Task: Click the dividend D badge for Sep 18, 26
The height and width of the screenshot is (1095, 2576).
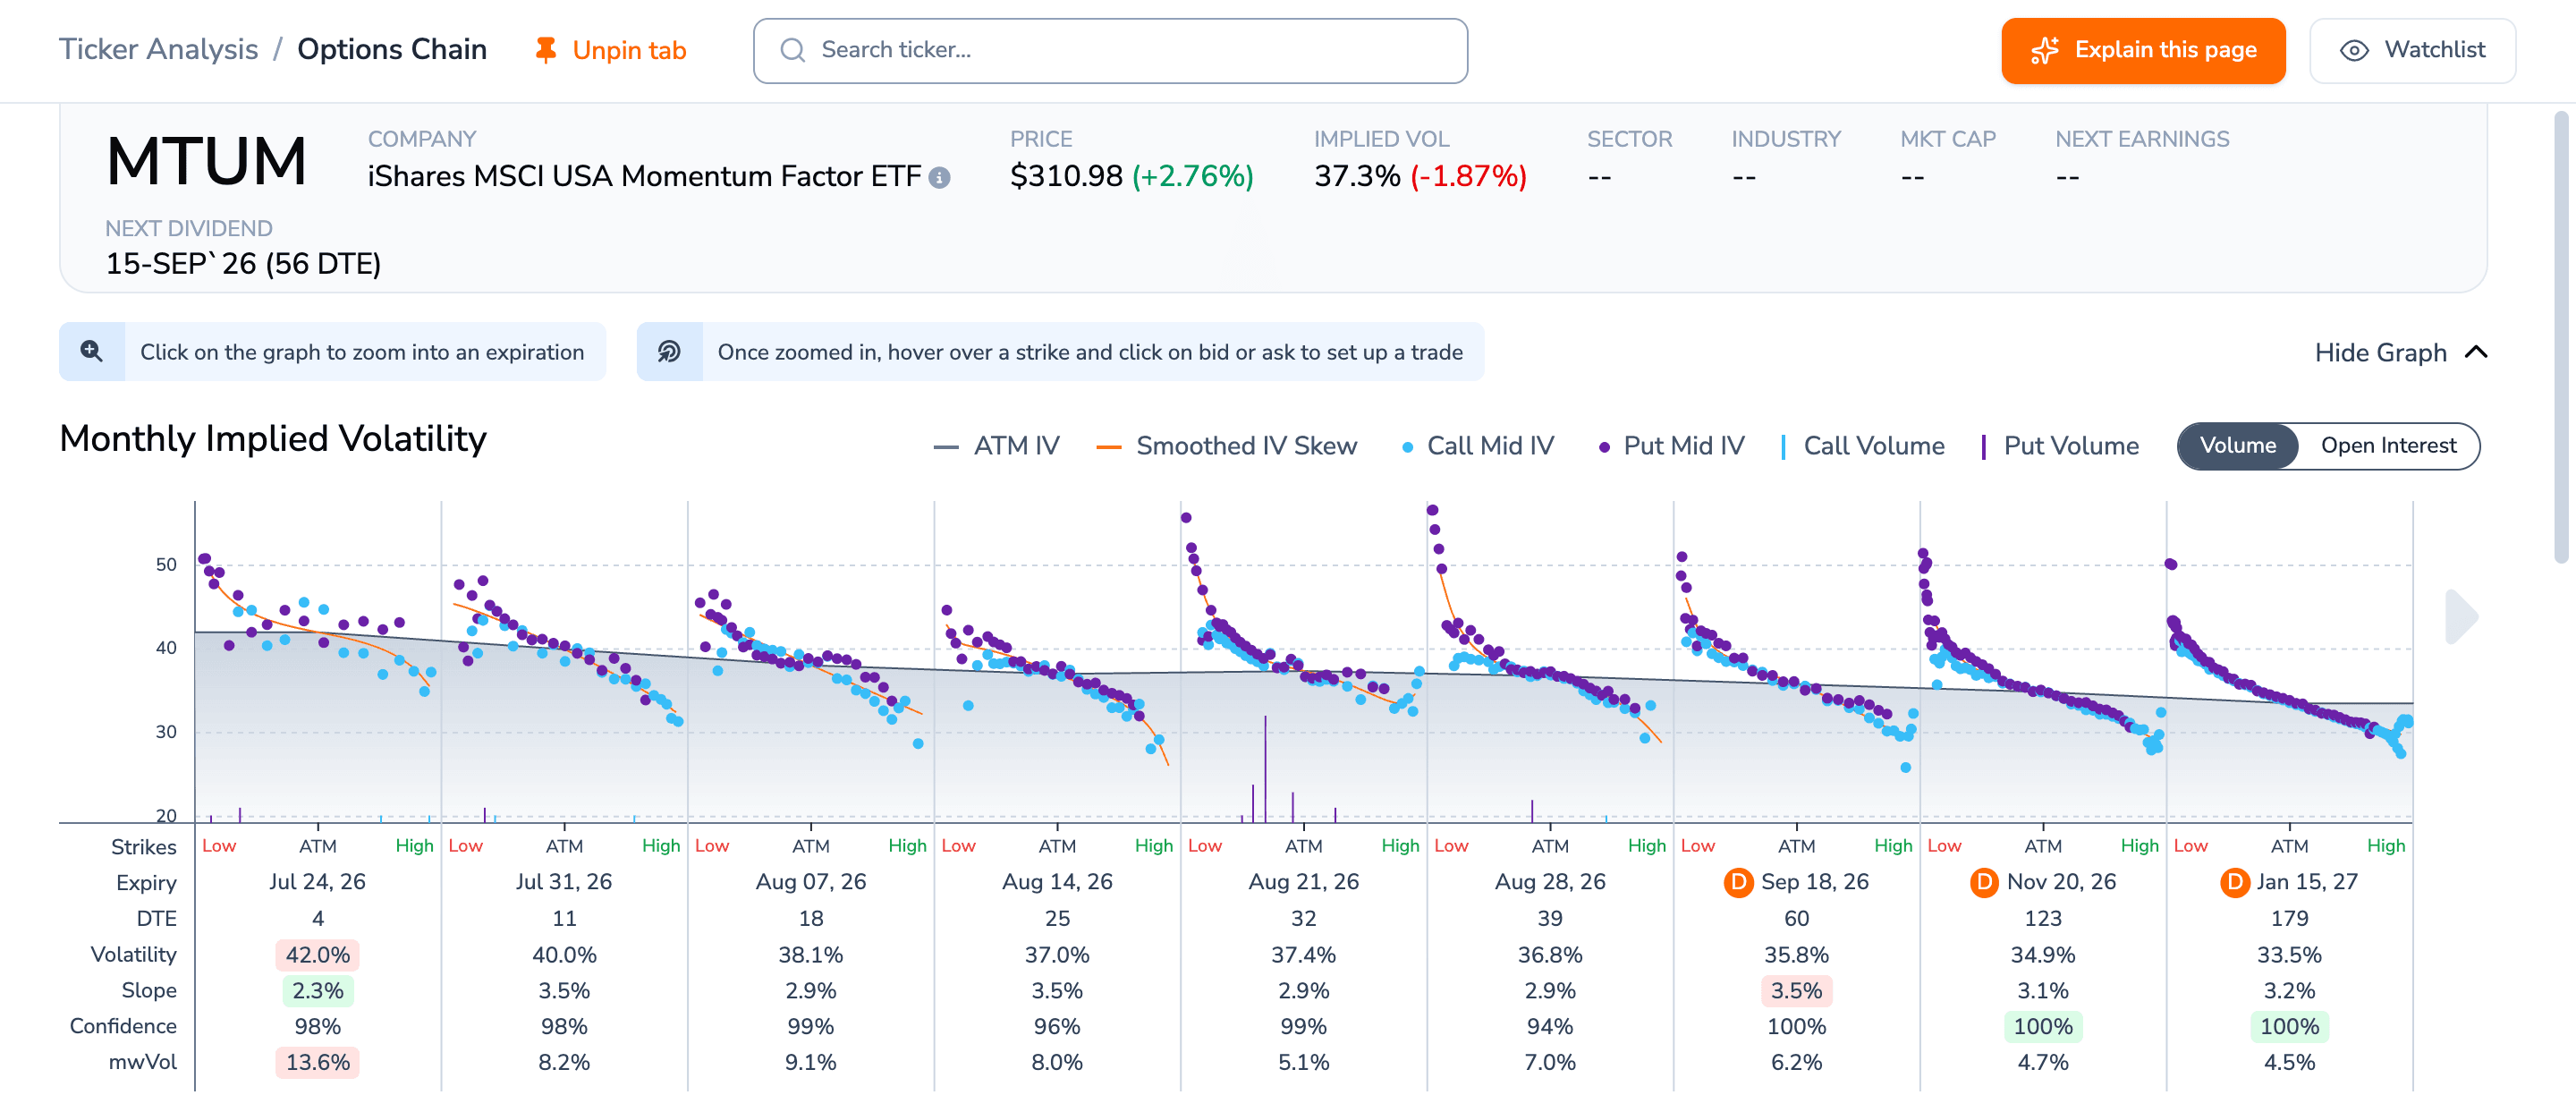Action: (x=1739, y=882)
